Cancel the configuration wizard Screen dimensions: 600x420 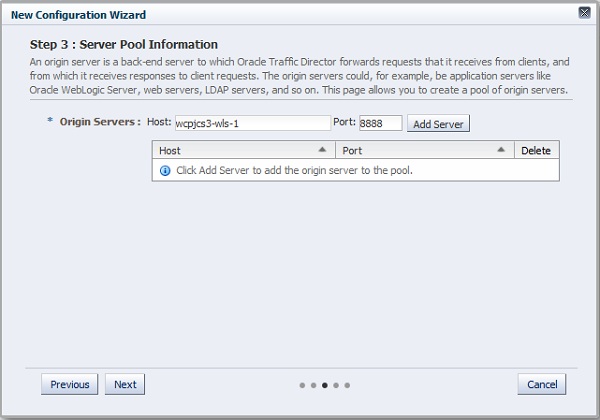542,384
